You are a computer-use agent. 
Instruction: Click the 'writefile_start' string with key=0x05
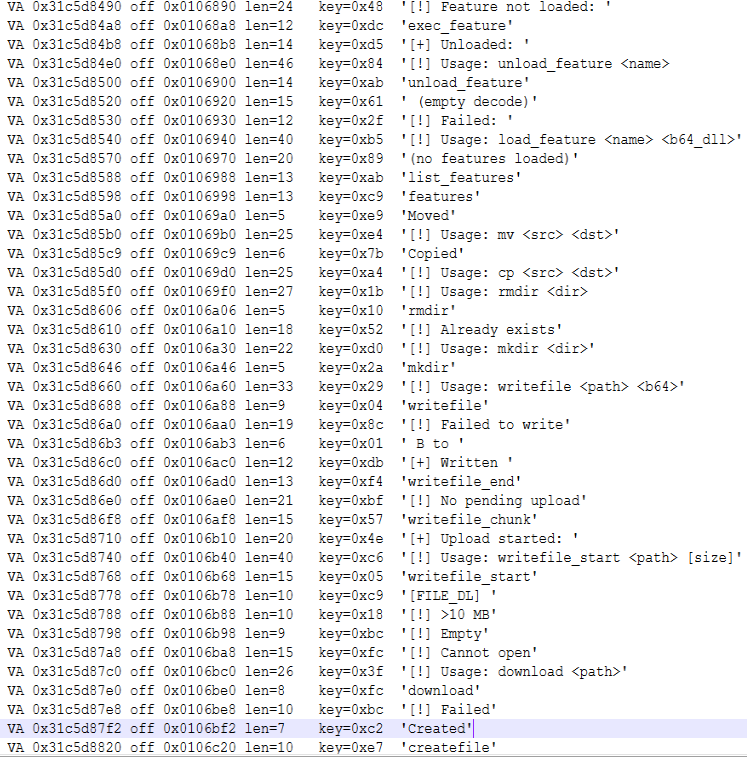point(469,576)
